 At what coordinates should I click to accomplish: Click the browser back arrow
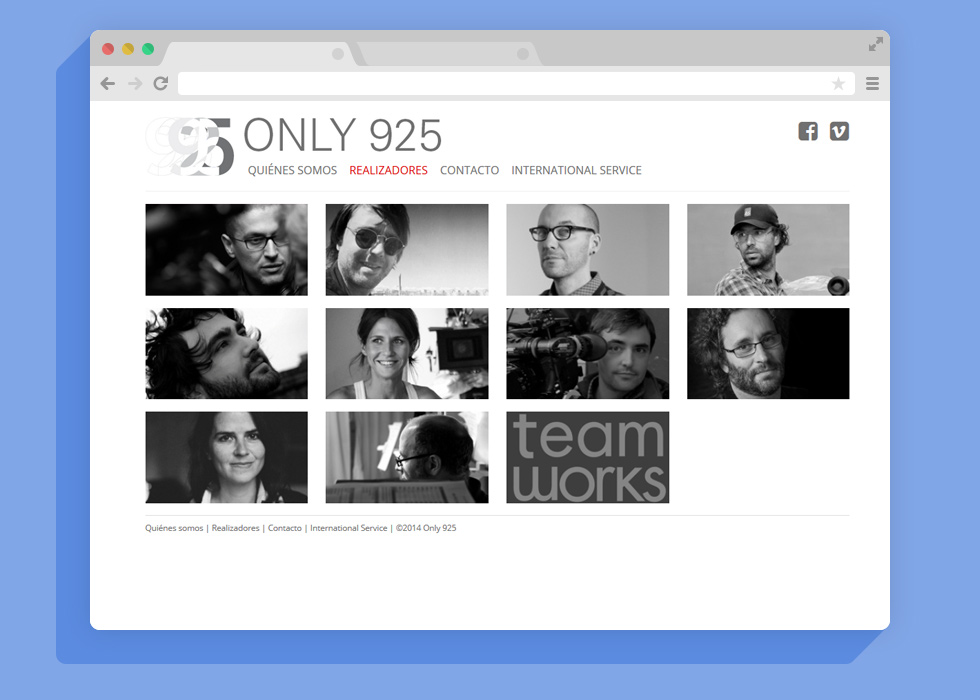[108, 84]
